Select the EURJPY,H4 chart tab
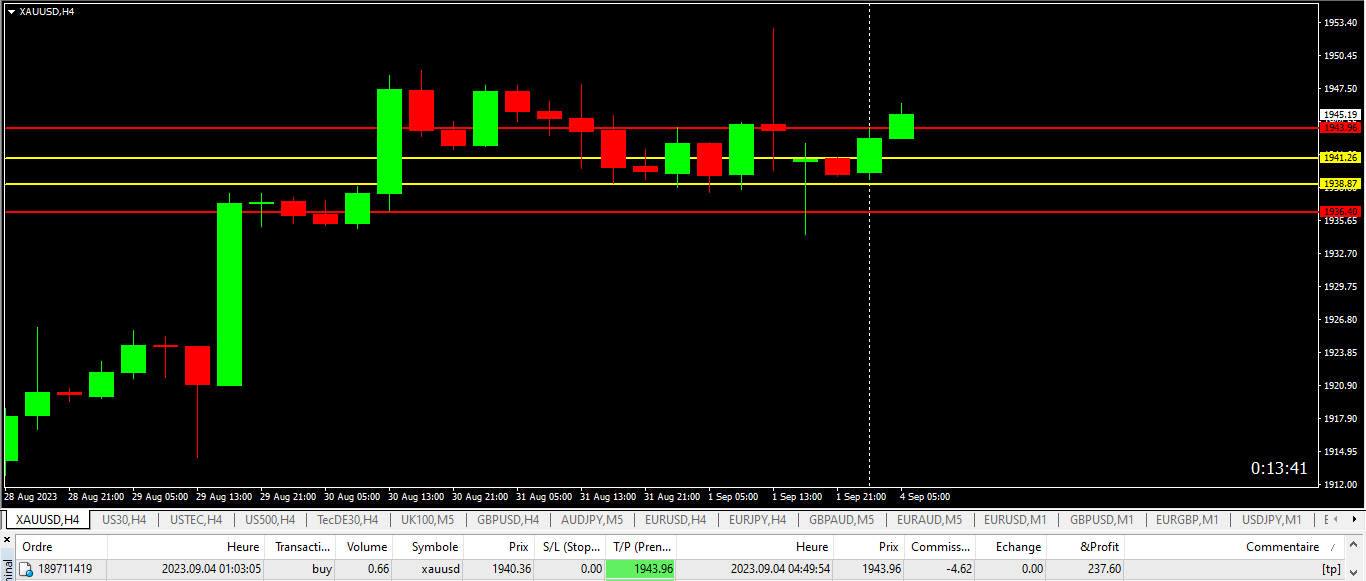Image resolution: width=1366 pixels, height=581 pixels. pyautogui.click(x=757, y=520)
